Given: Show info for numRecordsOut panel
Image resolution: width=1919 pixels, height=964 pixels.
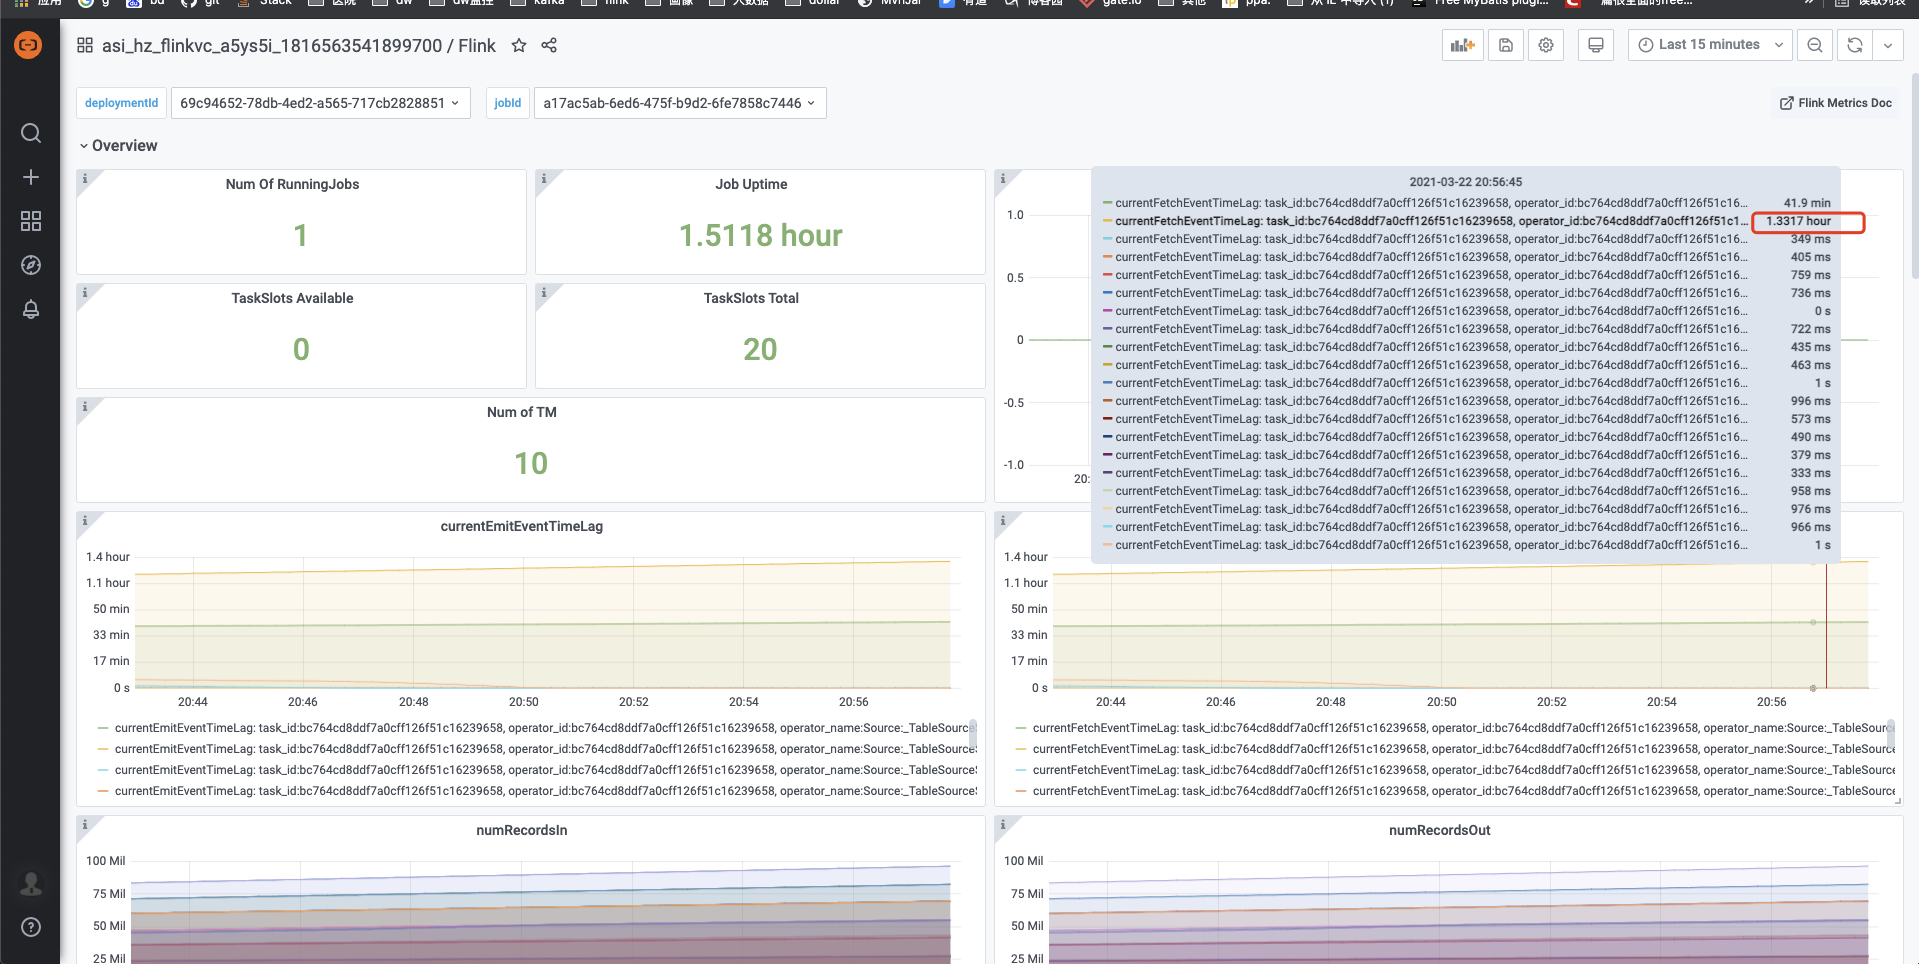Looking at the screenshot, I should tap(1003, 825).
